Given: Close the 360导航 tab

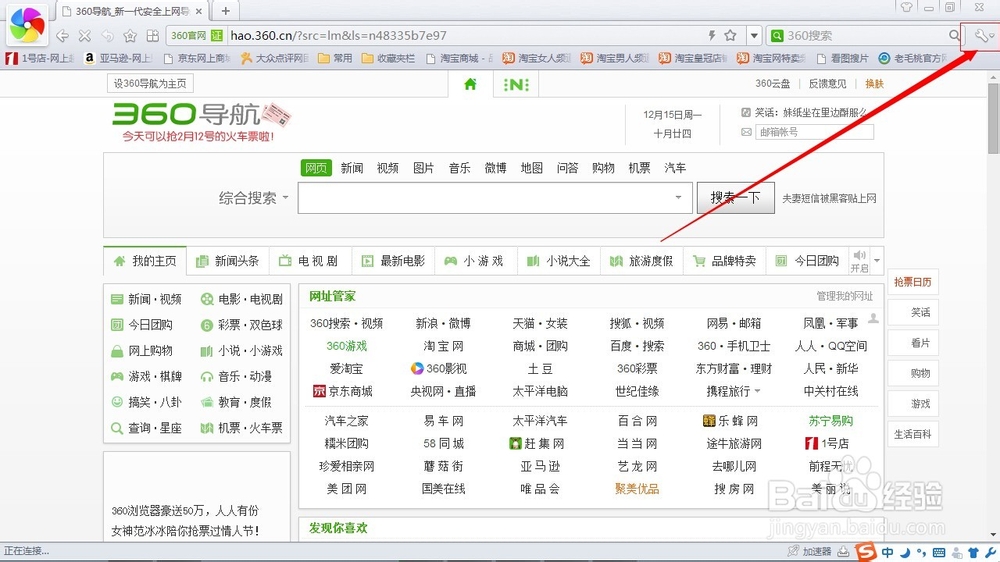Looking at the screenshot, I should (x=198, y=11).
